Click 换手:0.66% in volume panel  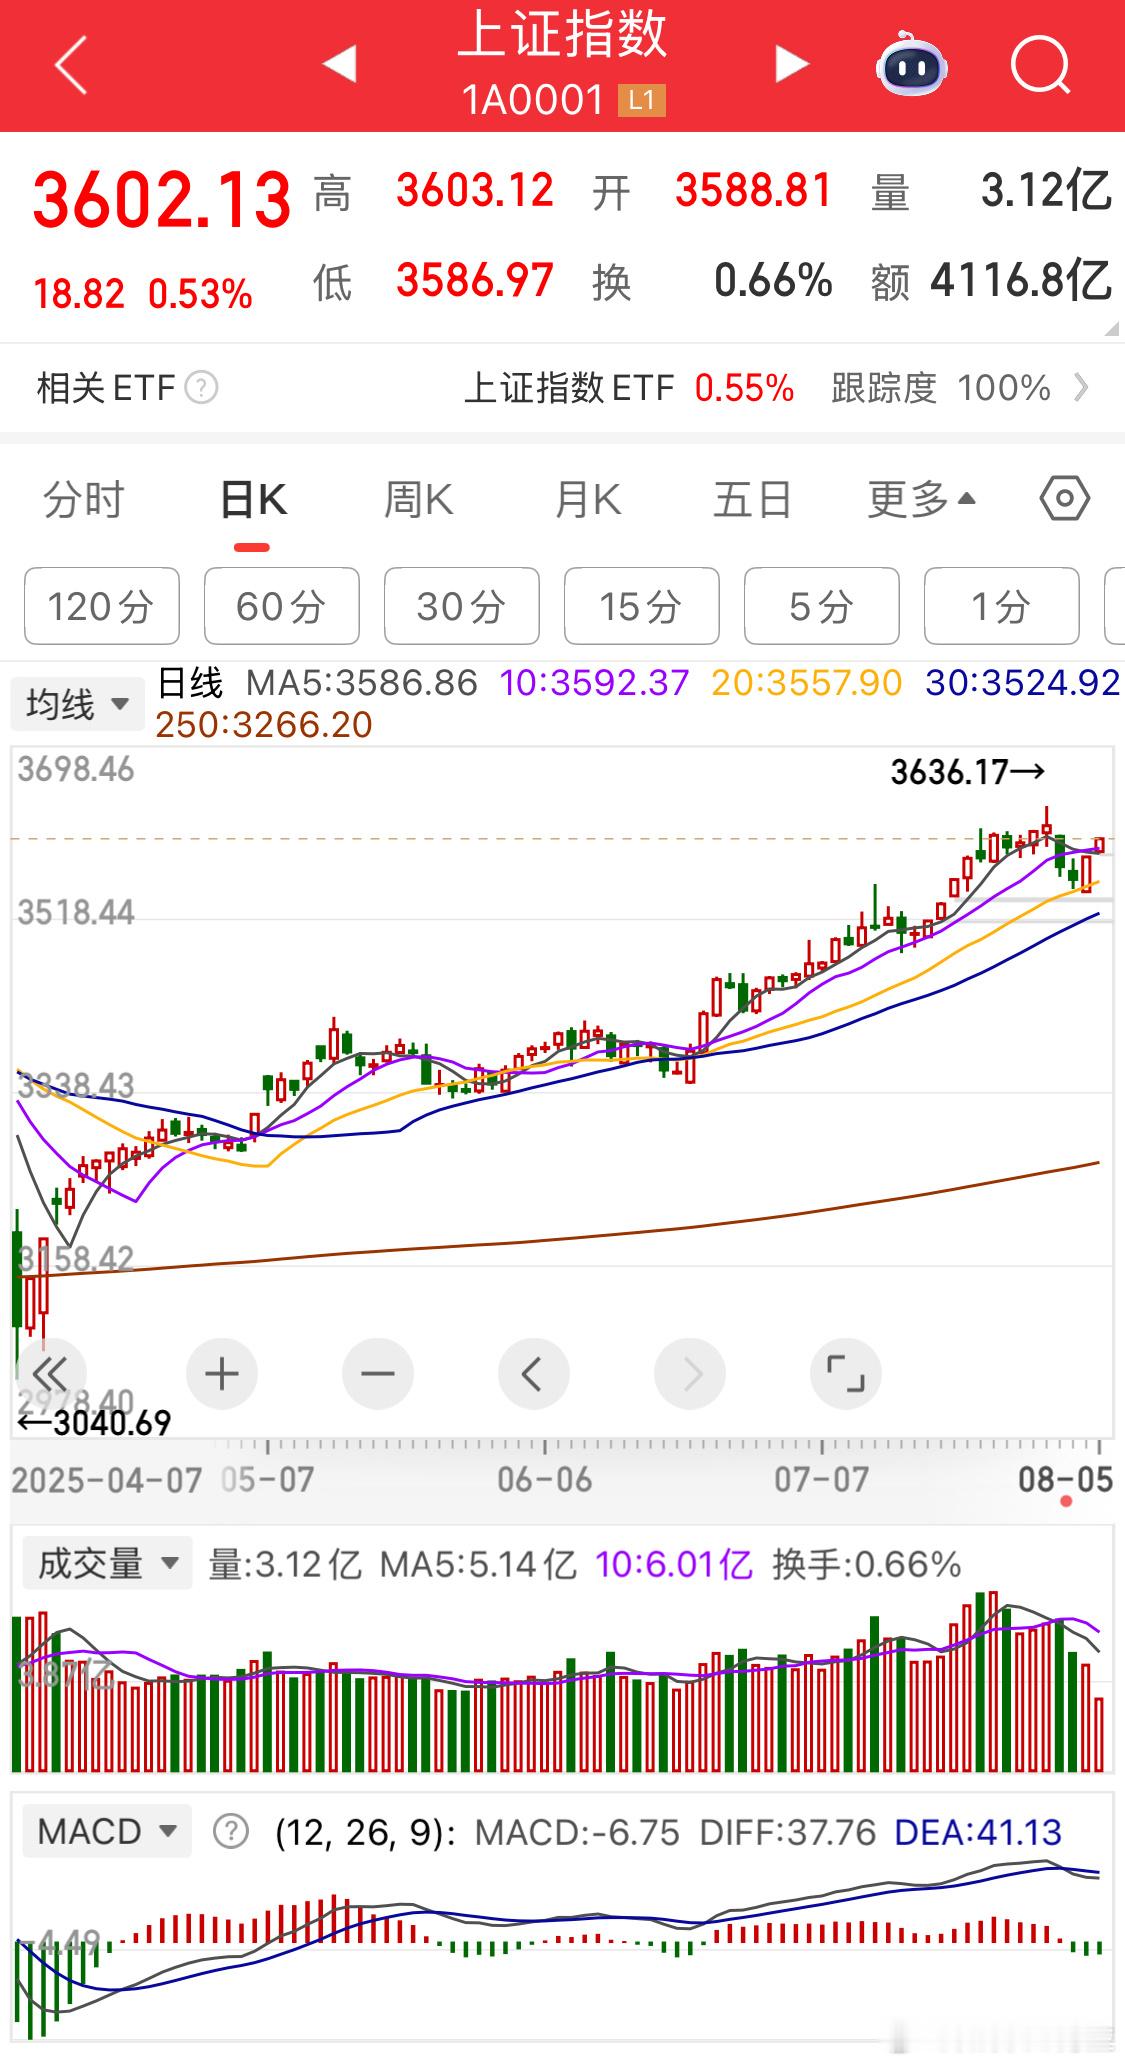pos(867,1563)
